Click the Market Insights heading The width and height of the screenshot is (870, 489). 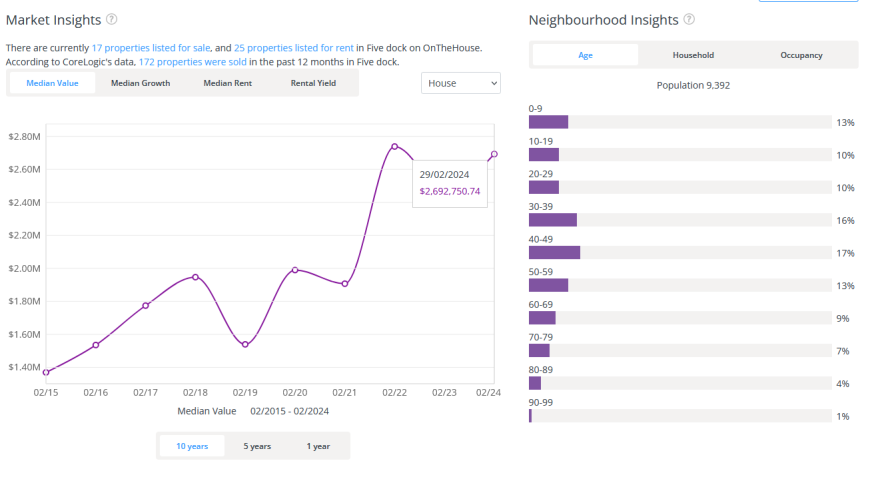click(54, 20)
